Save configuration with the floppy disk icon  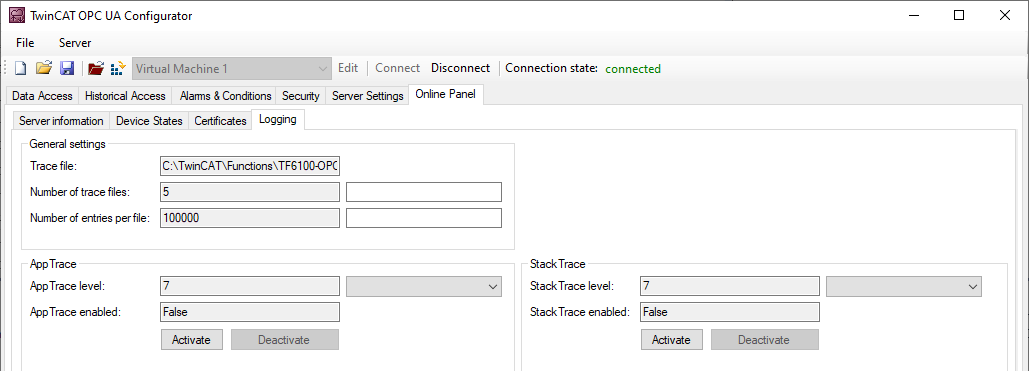[67, 68]
